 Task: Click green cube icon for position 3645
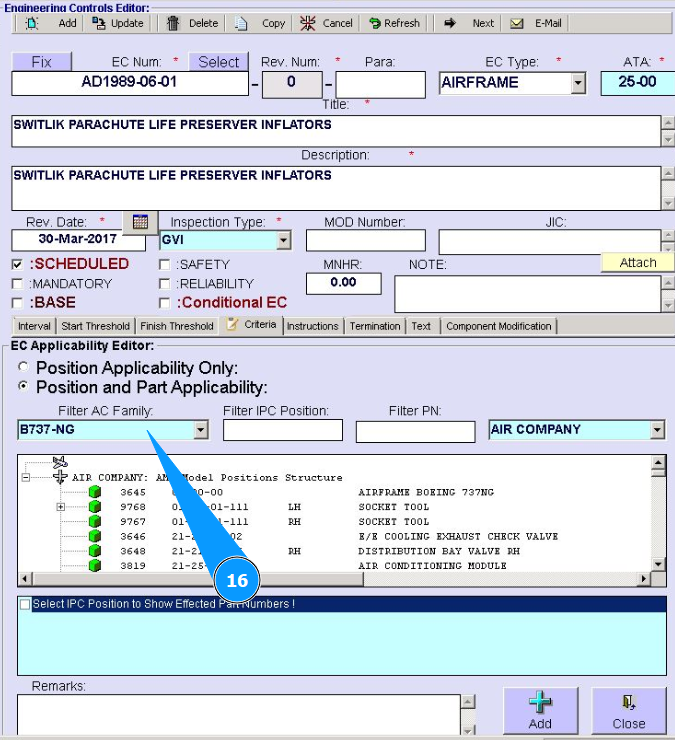[x=95, y=492]
